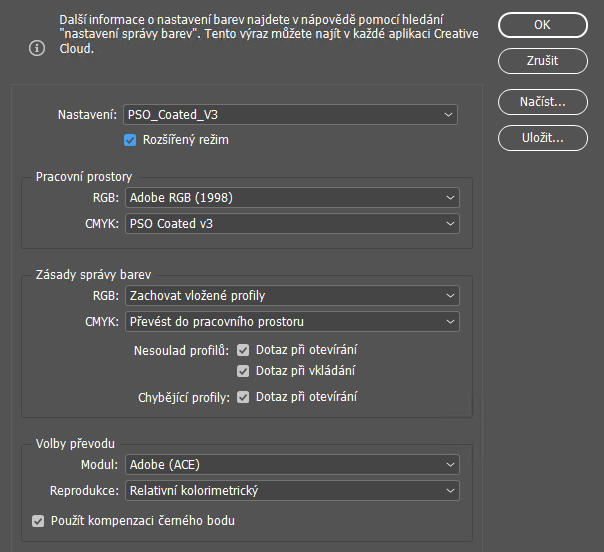Click the Načíst... button
This screenshot has width=604, height=552.
[x=542, y=101]
